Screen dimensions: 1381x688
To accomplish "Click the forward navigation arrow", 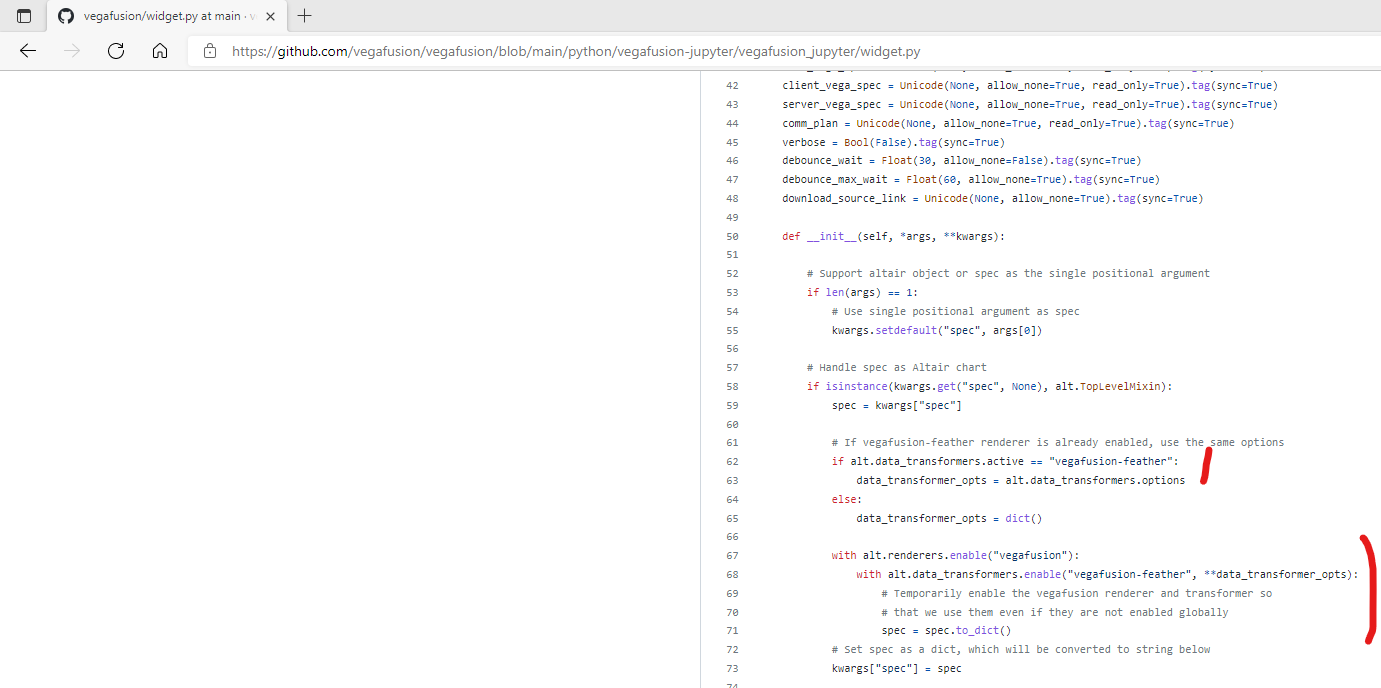I will (x=72, y=51).
